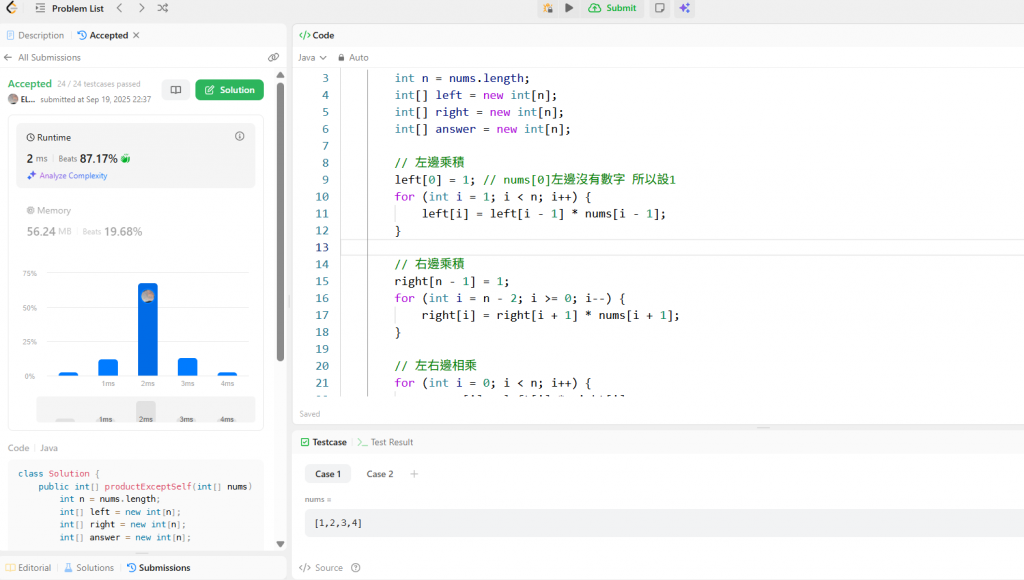Click the submitter avatar

[13, 99]
